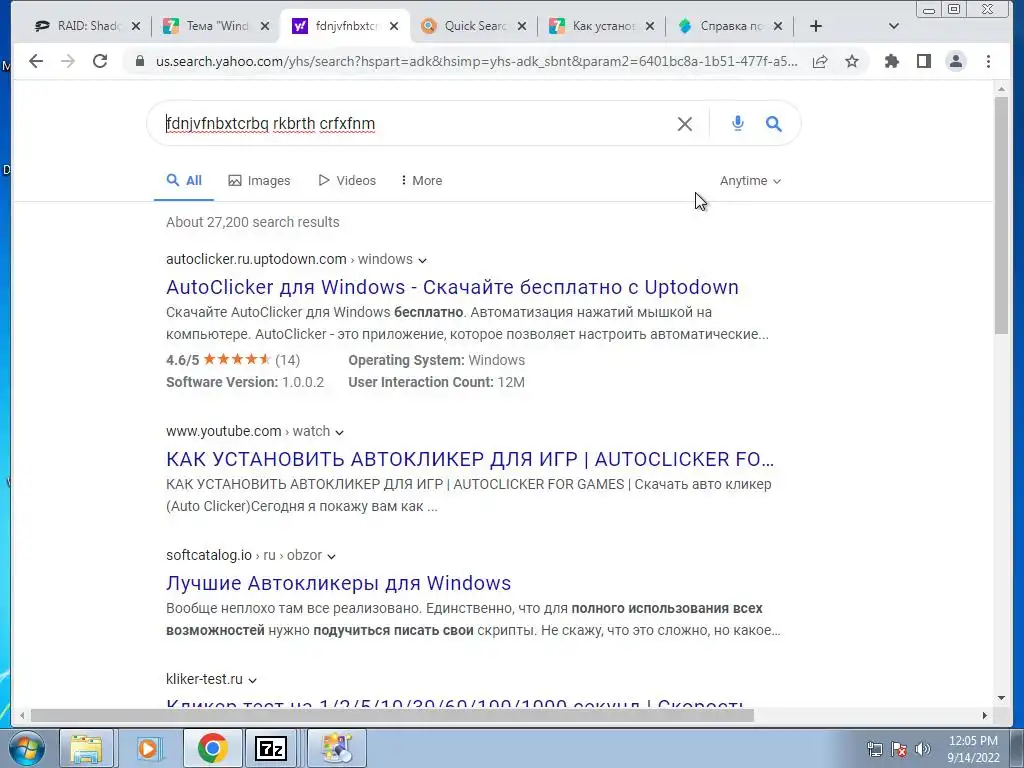Click the scroll right arrow
Viewport: 1024px width, 768px height.
(985, 716)
